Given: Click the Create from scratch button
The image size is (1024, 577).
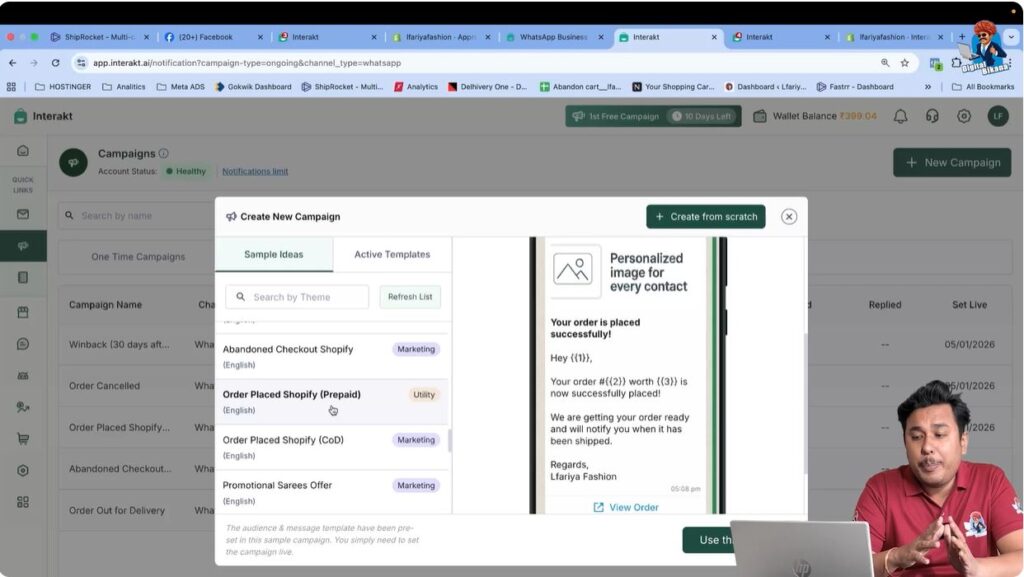Looking at the screenshot, I should pos(706,216).
